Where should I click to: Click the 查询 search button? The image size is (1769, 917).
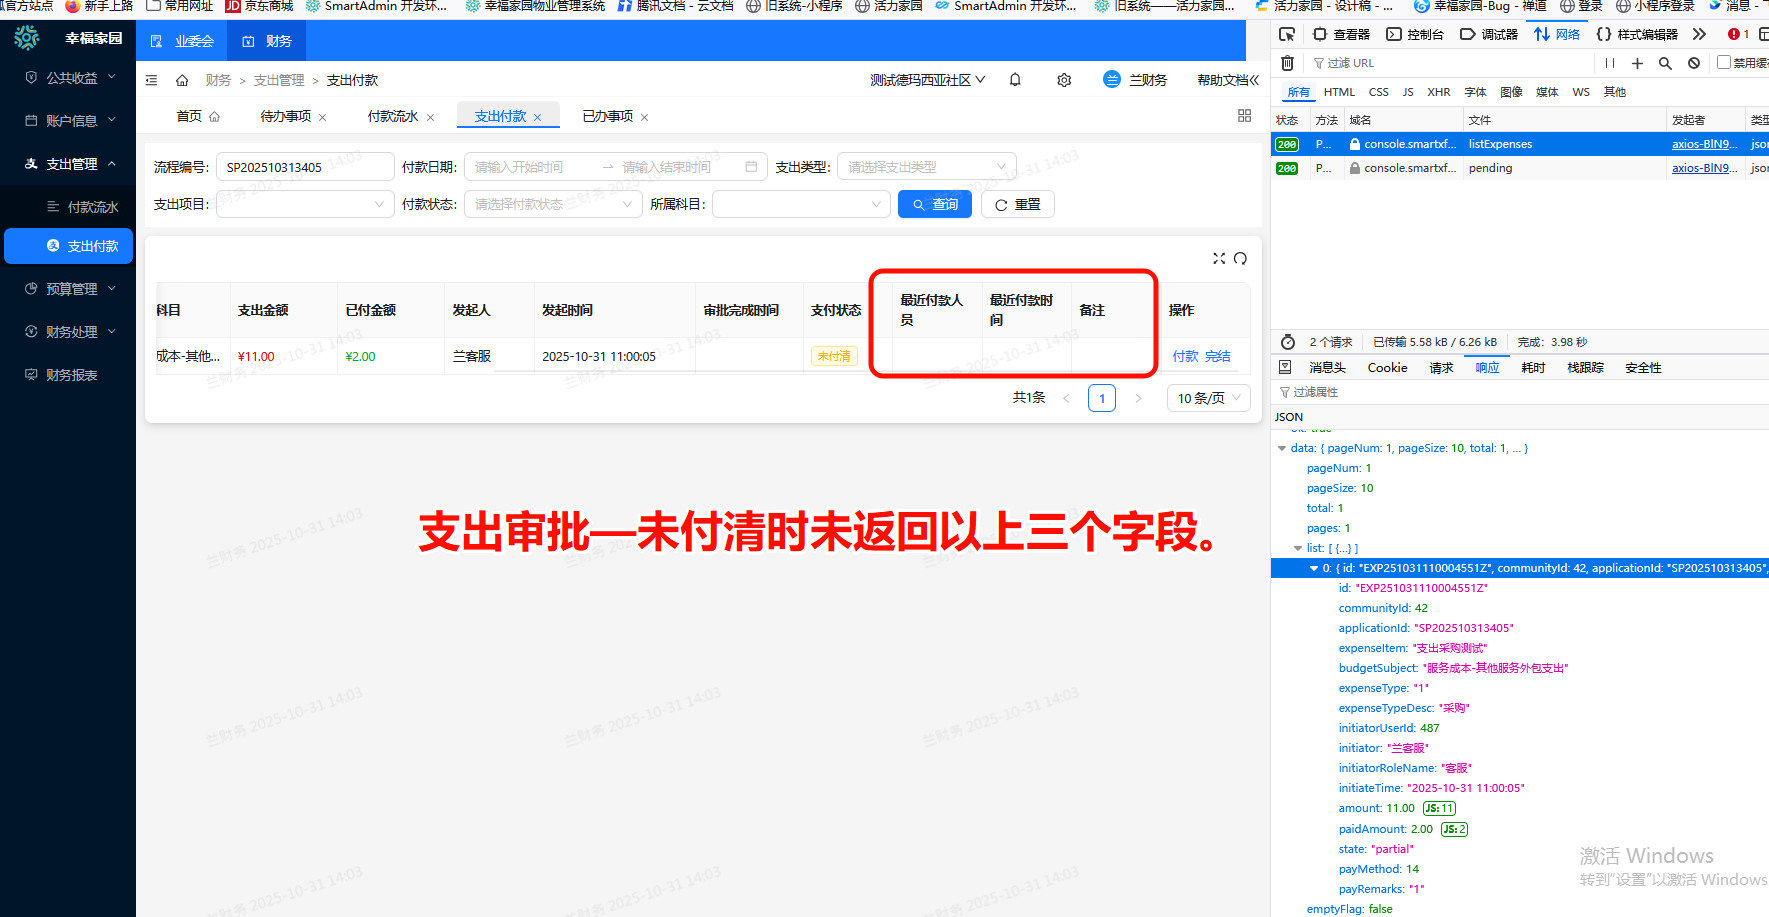point(934,204)
